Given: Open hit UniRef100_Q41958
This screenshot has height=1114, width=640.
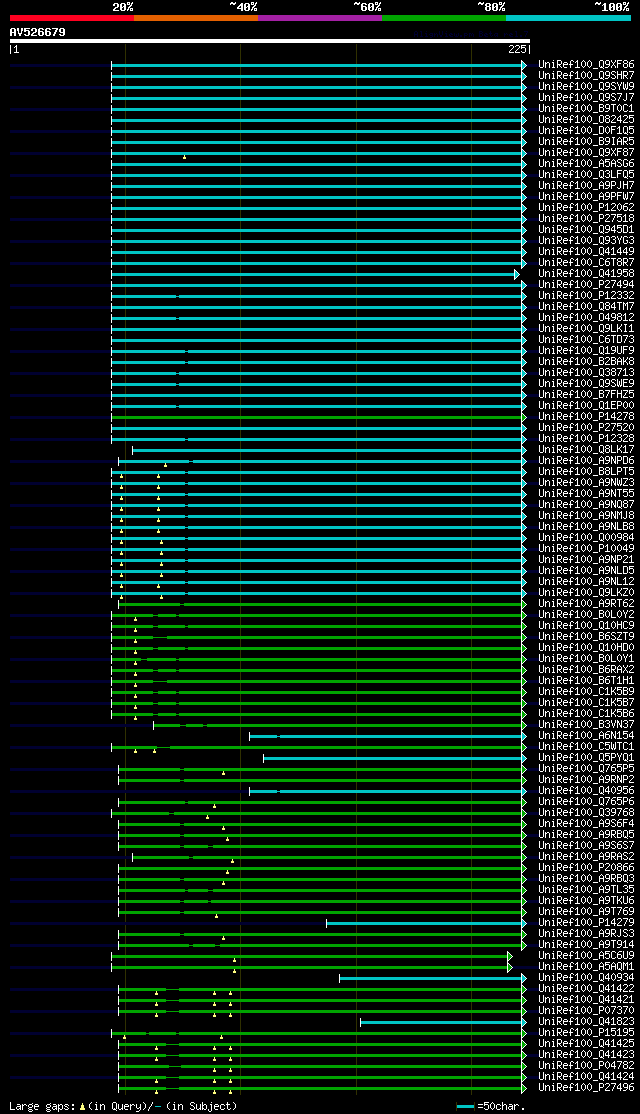Looking at the screenshot, I should (x=586, y=274).
